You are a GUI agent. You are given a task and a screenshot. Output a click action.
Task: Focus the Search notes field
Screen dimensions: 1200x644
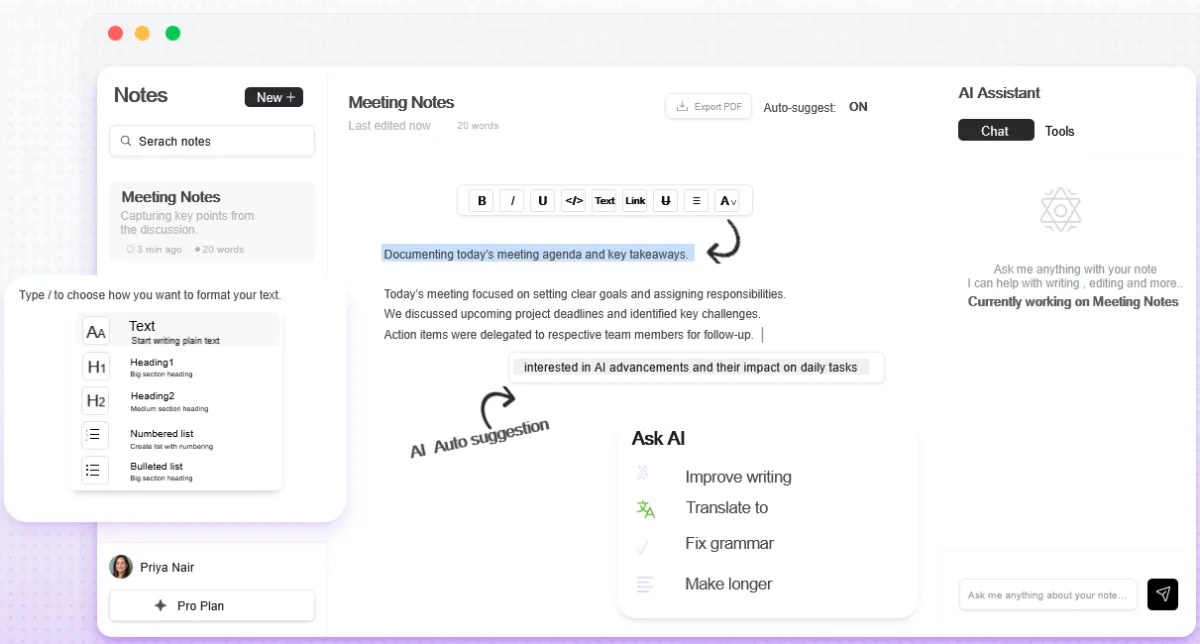tap(212, 141)
